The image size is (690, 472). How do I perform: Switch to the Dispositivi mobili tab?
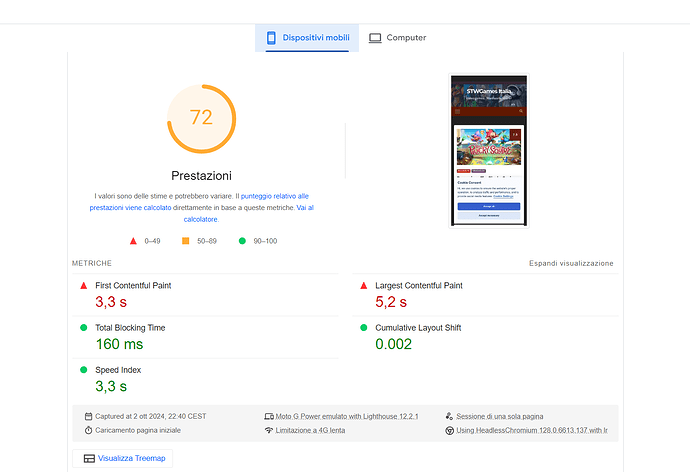[x=307, y=38]
